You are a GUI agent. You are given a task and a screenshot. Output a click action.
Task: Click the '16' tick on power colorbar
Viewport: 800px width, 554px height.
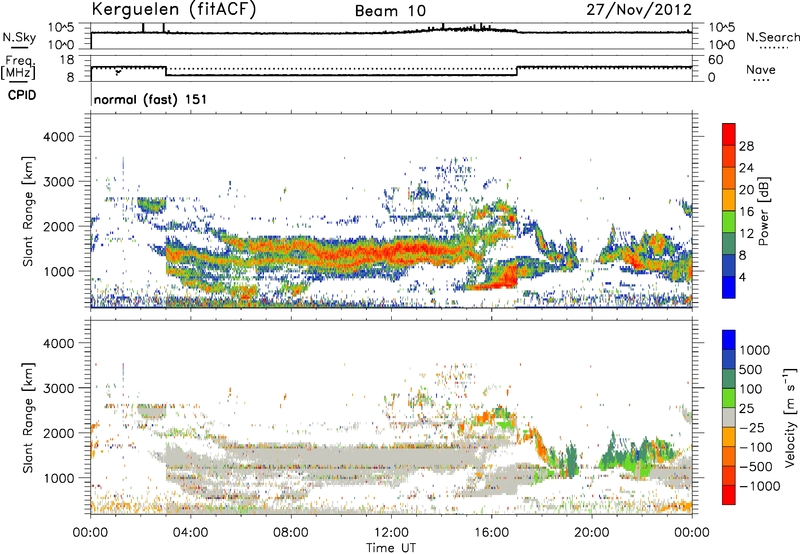coord(746,212)
